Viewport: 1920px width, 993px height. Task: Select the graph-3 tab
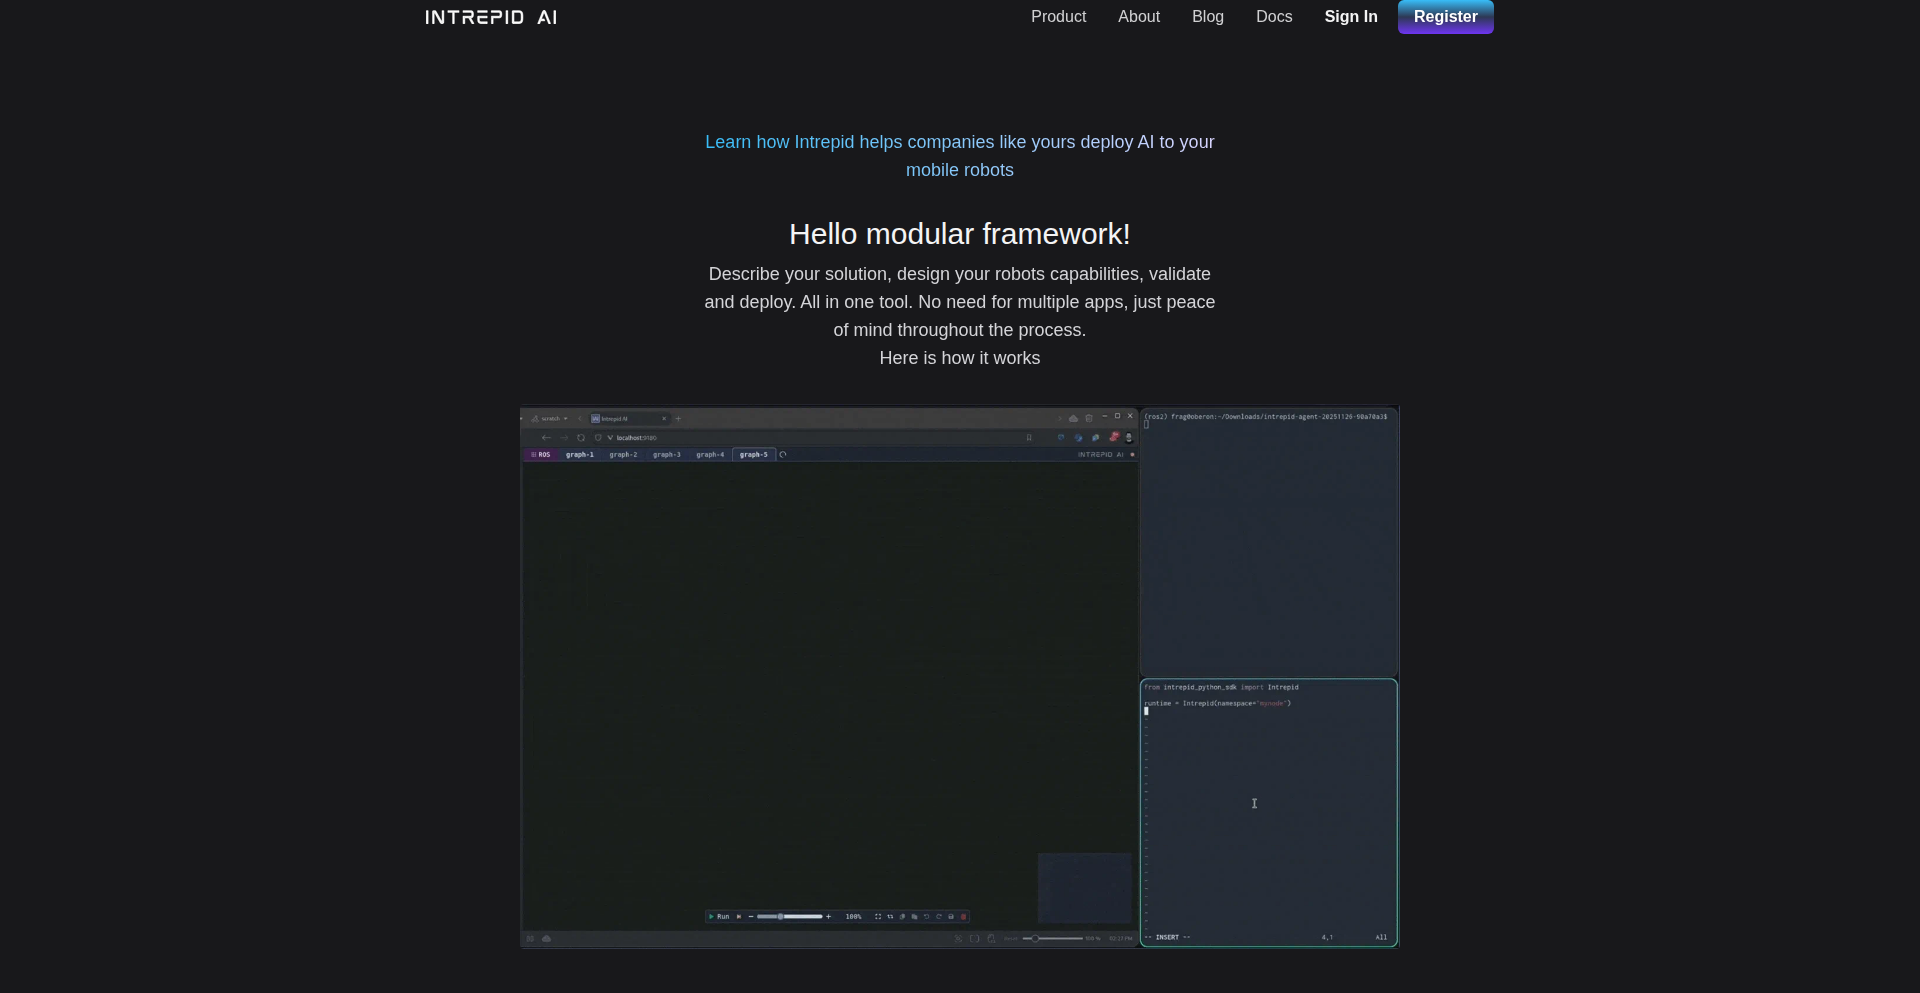(666, 455)
